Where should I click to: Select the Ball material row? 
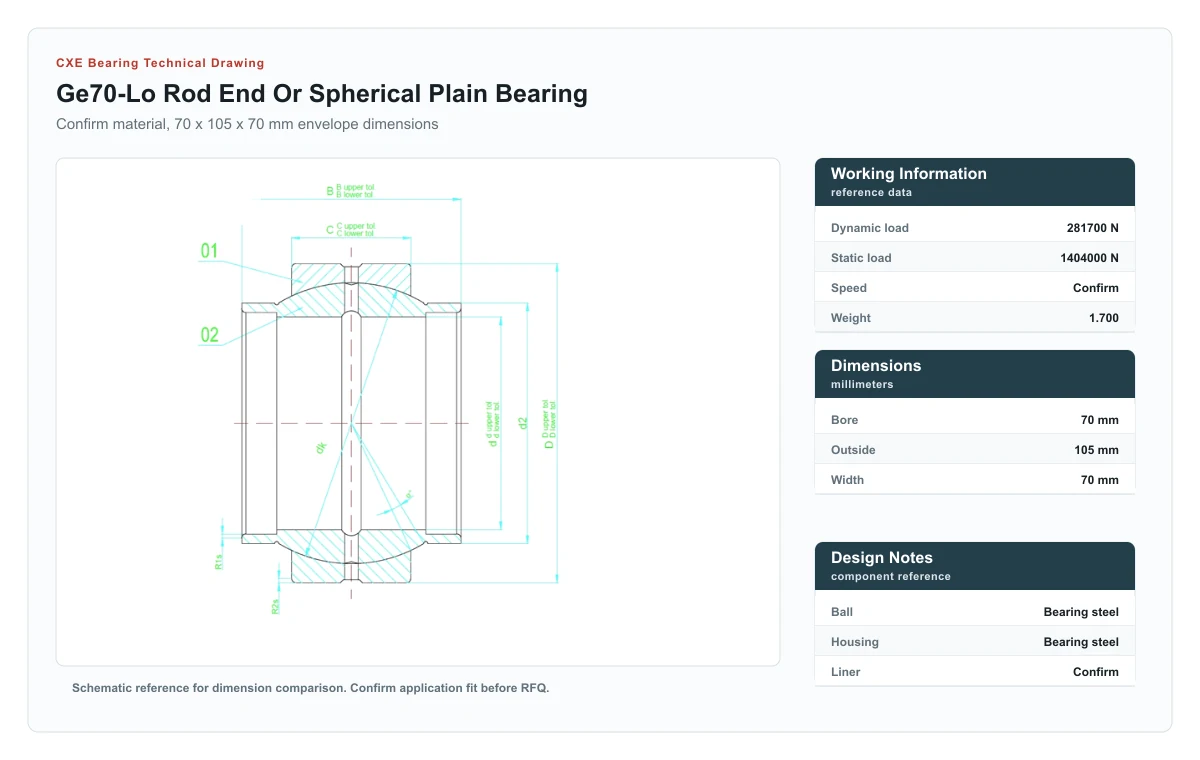[975, 612]
